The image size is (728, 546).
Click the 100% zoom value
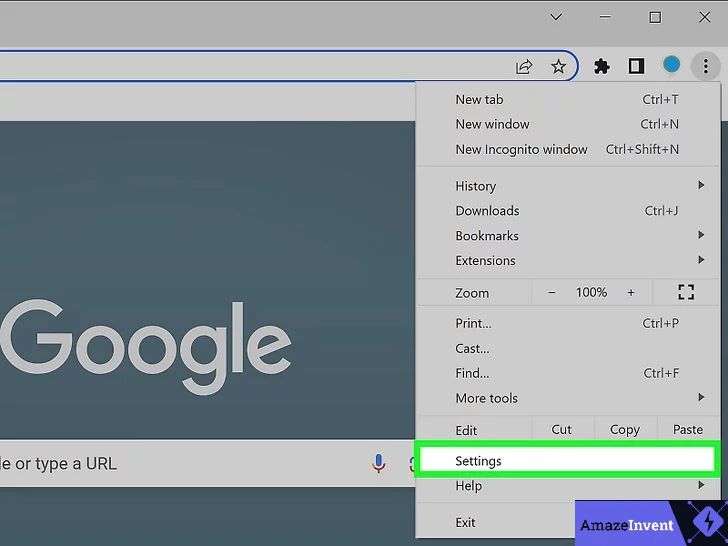591,292
